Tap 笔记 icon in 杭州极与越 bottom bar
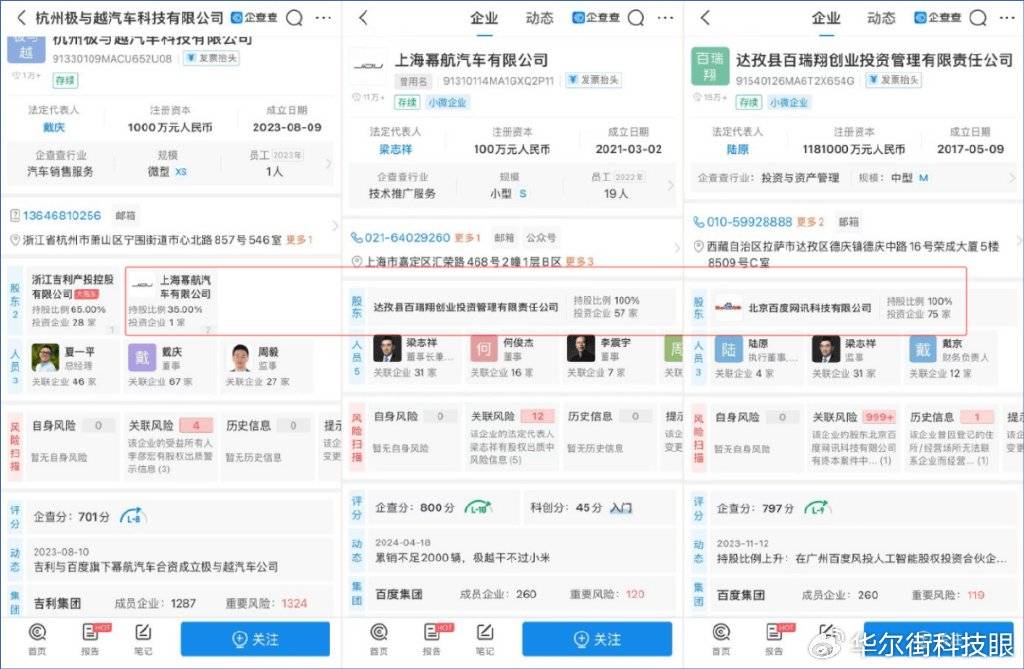Image resolution: width=1024 pixels, height=669 pixels. pos(143,638)
